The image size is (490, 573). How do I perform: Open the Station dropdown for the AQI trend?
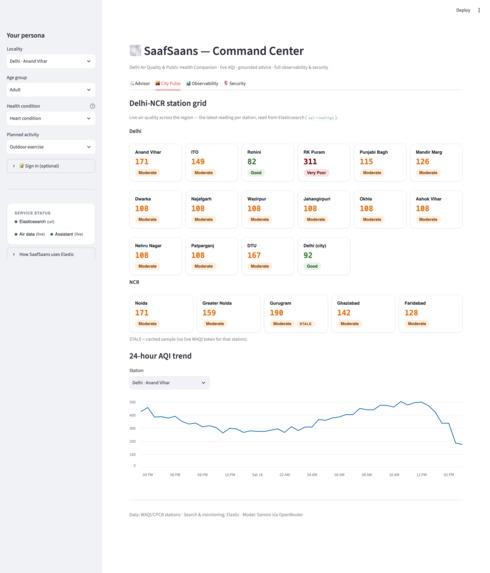click(x=169, y=383)
